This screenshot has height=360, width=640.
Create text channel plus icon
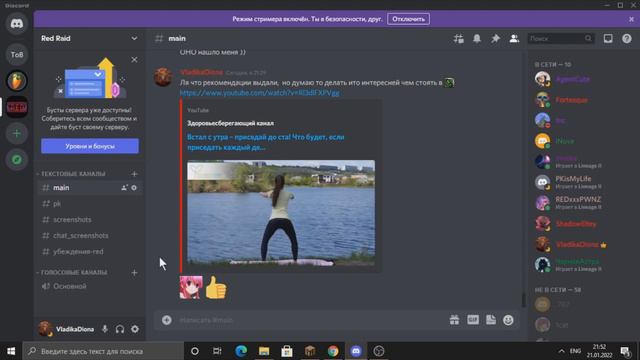(134, 174)
